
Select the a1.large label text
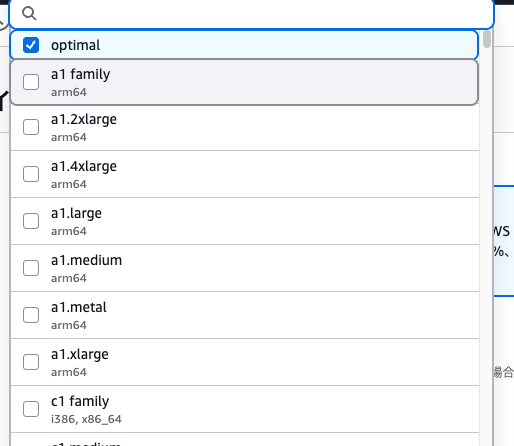[76, 214]
